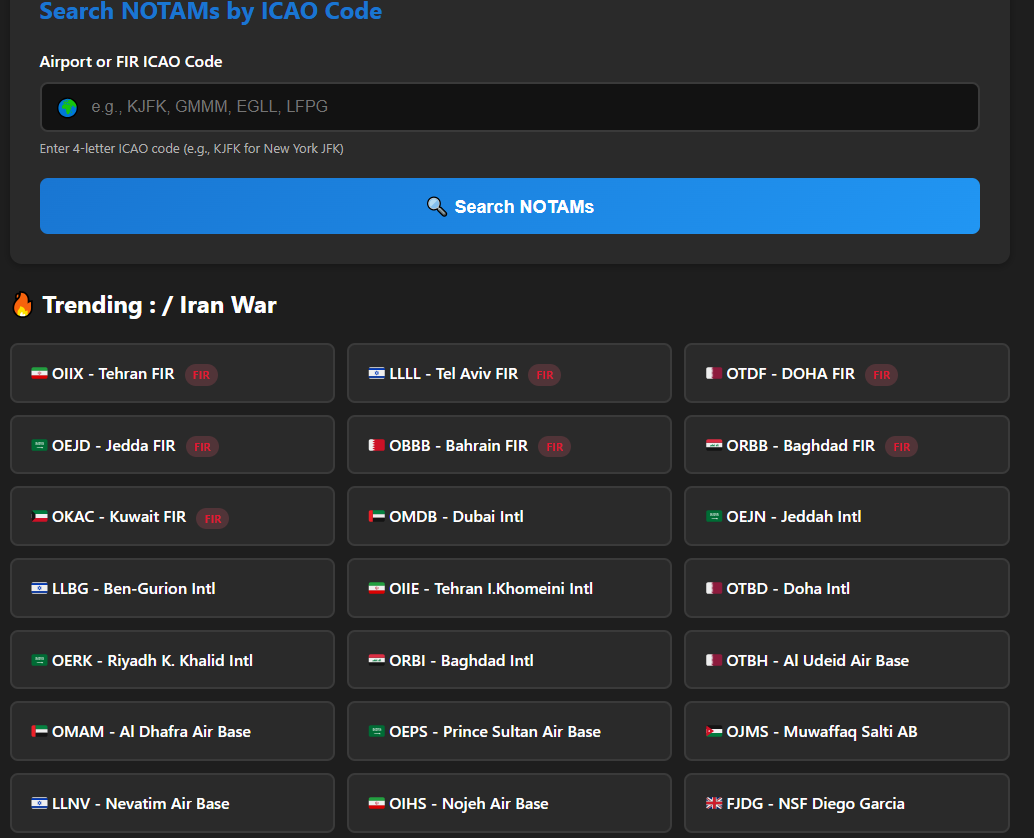The image size is (1034, 838).
Task: Click the ICAO code input field
Action: pyautogui.click(x=509, y=107)
